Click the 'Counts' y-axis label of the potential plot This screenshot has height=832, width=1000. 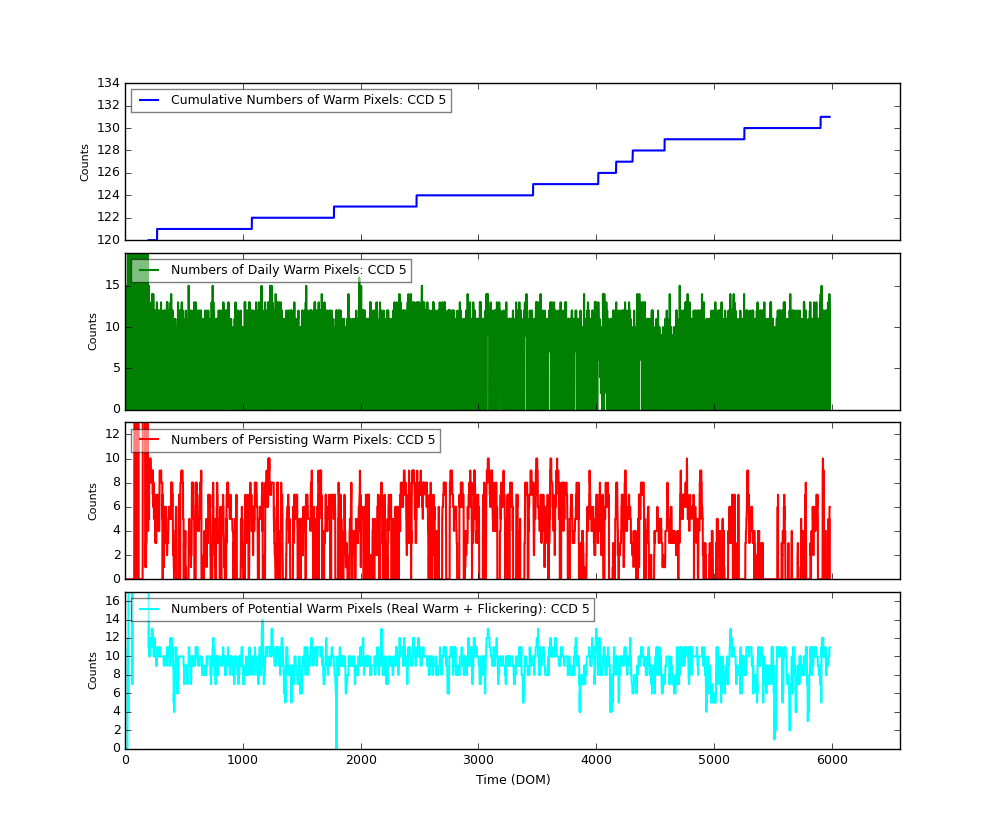[92, 671]
